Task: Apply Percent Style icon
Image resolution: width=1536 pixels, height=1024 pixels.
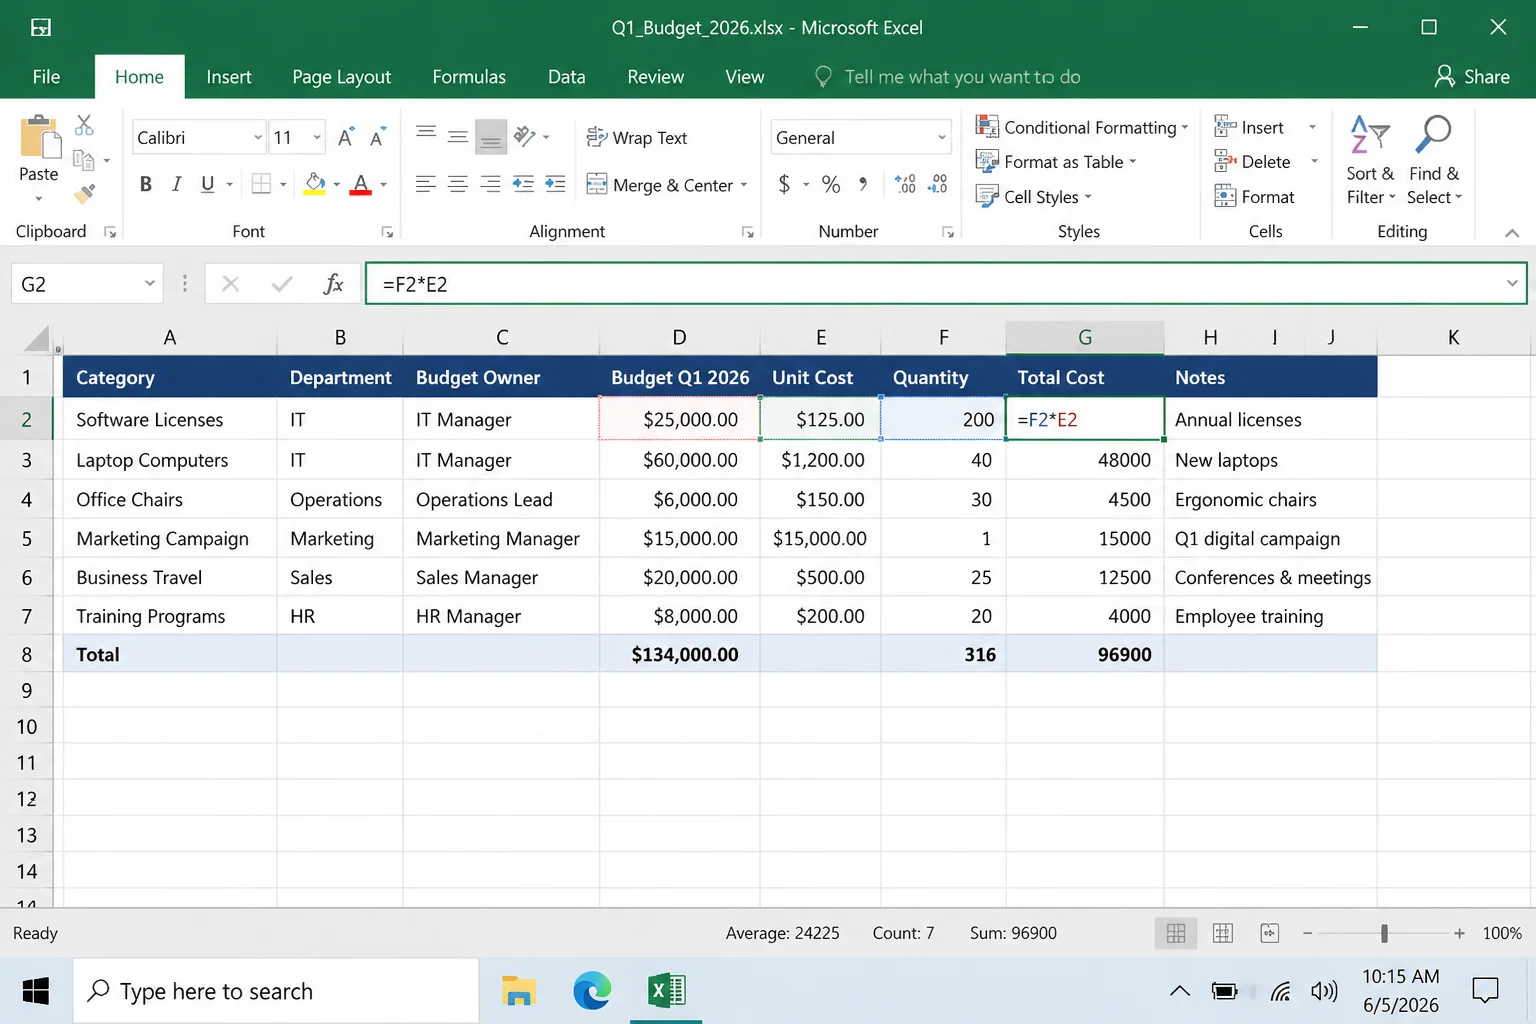Action: (831, 184)
